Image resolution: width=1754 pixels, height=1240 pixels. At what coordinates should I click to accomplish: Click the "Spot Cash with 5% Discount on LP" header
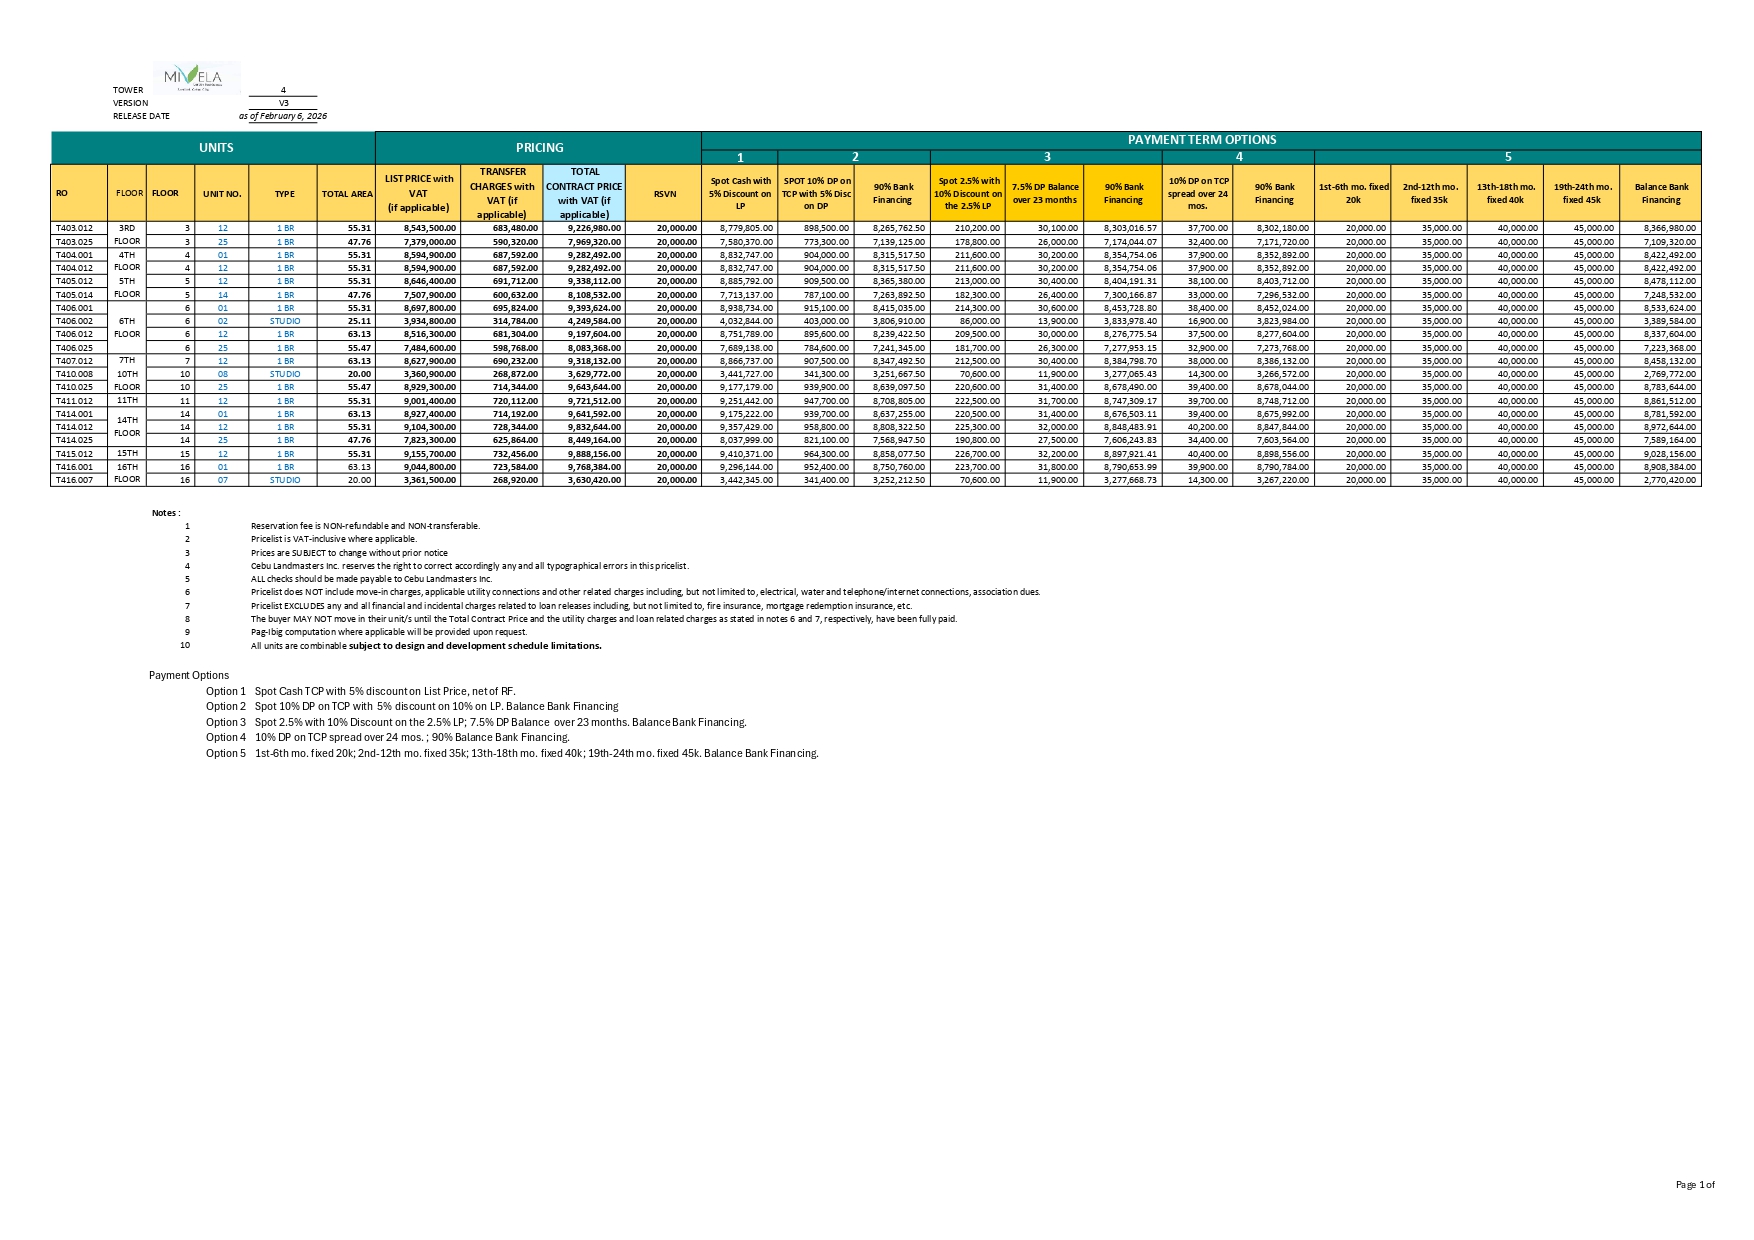click(x=741, y=193)
